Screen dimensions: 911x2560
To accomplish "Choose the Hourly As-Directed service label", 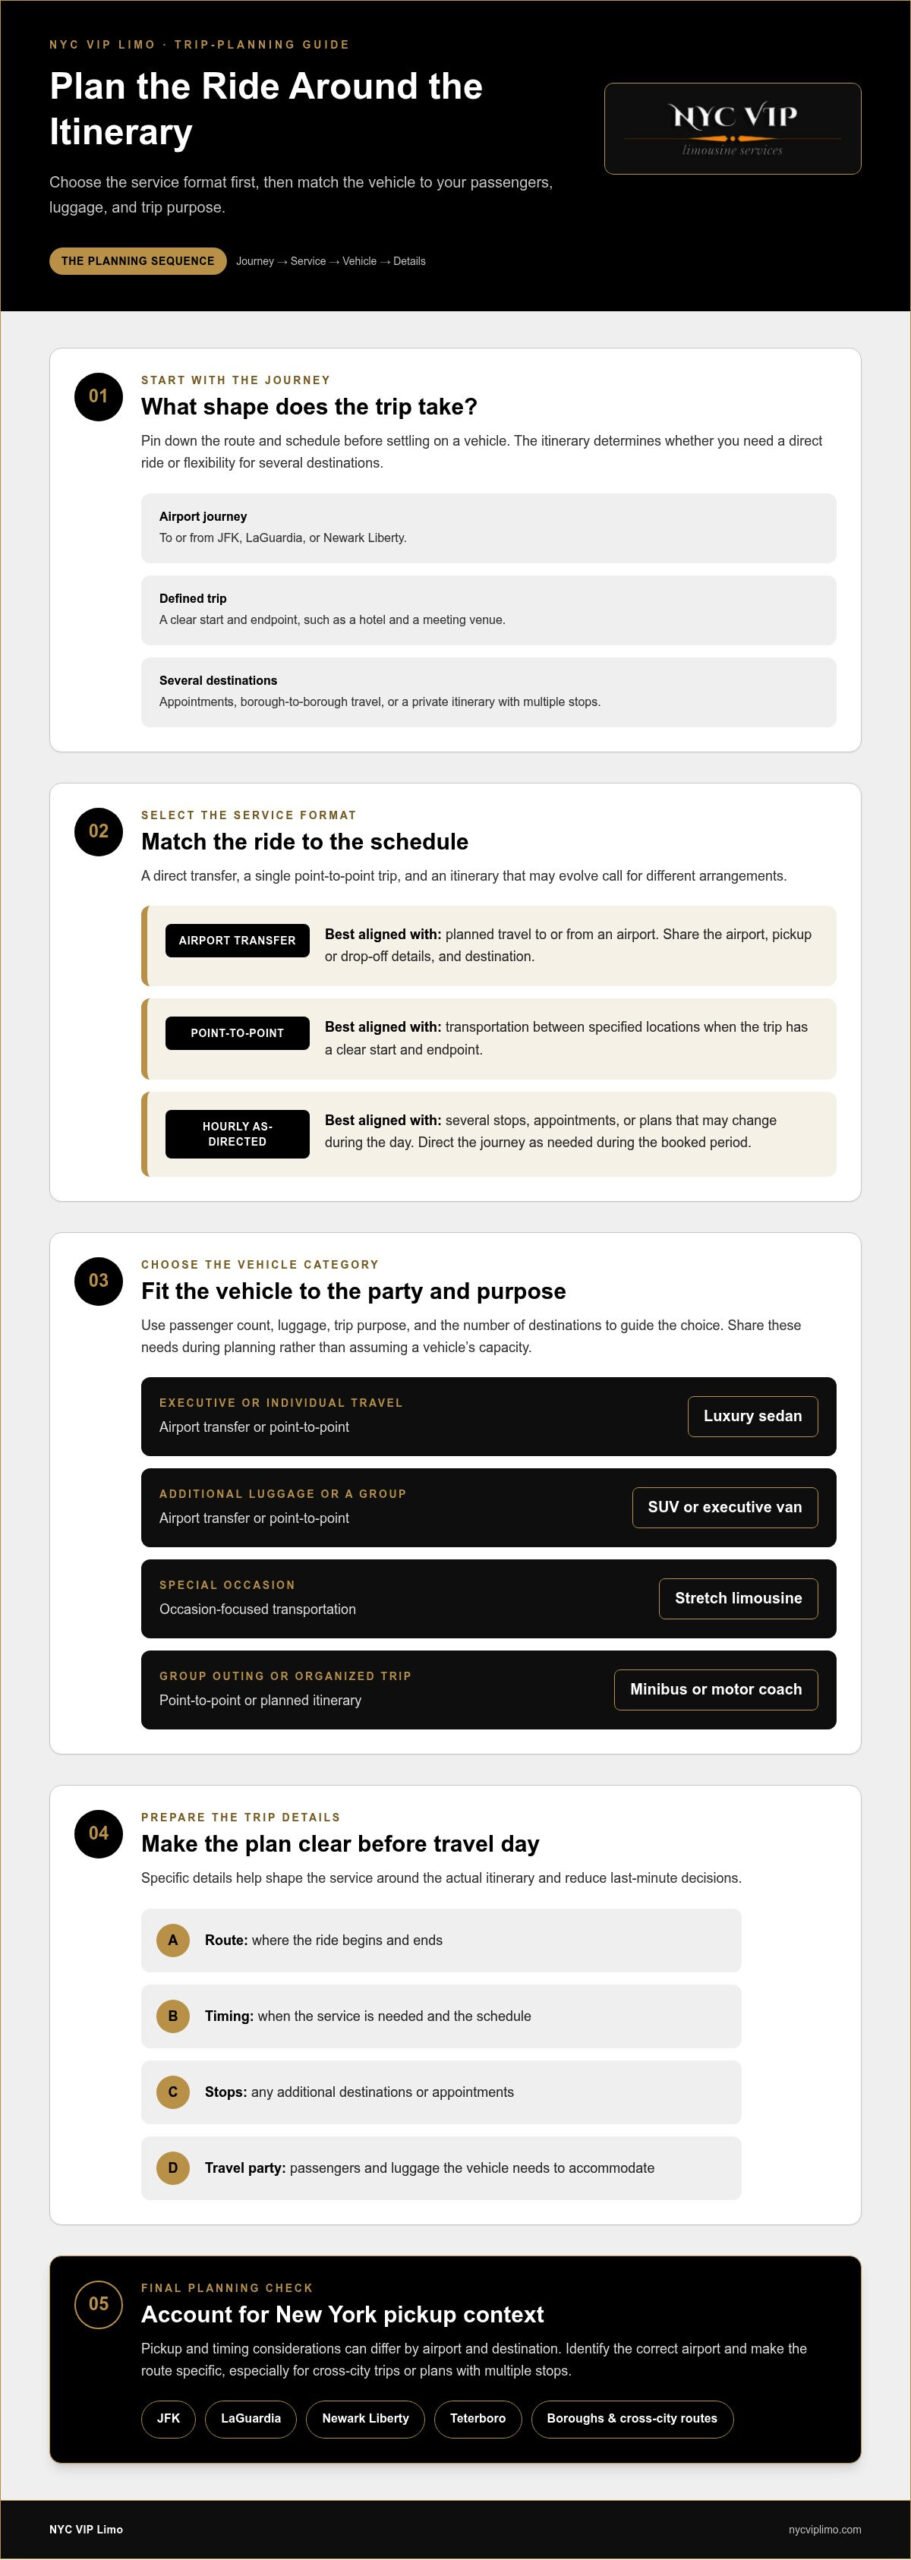I will pos(237,1133).
